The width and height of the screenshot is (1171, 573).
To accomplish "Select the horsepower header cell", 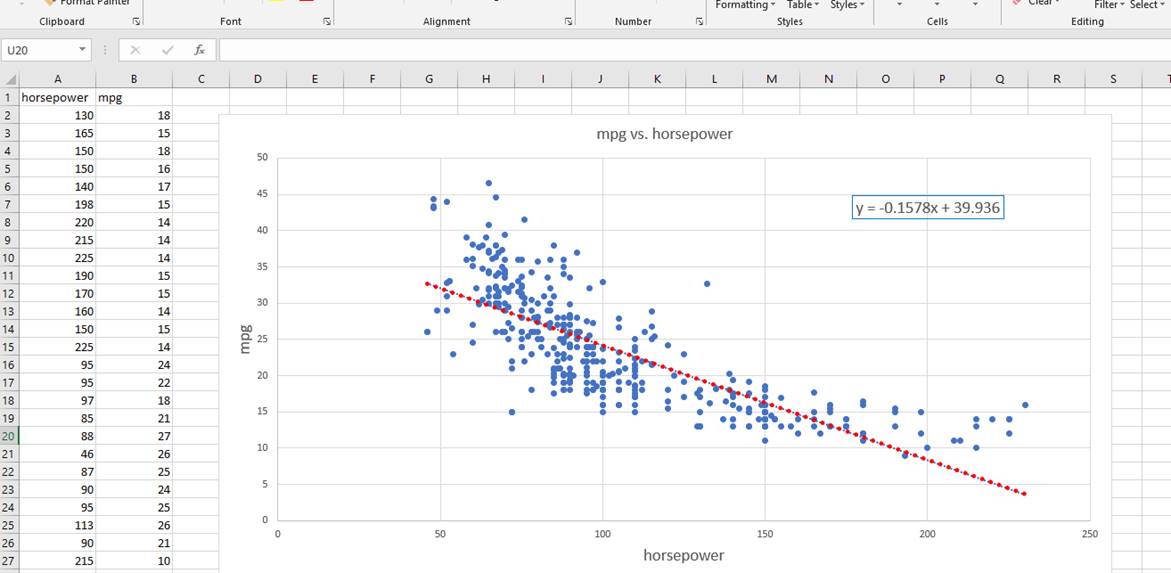I will (58, 97).
